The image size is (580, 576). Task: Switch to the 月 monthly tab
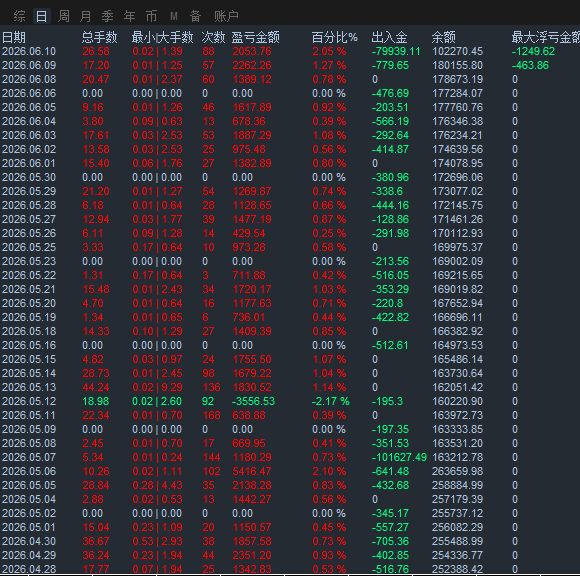tap(85, 16)
